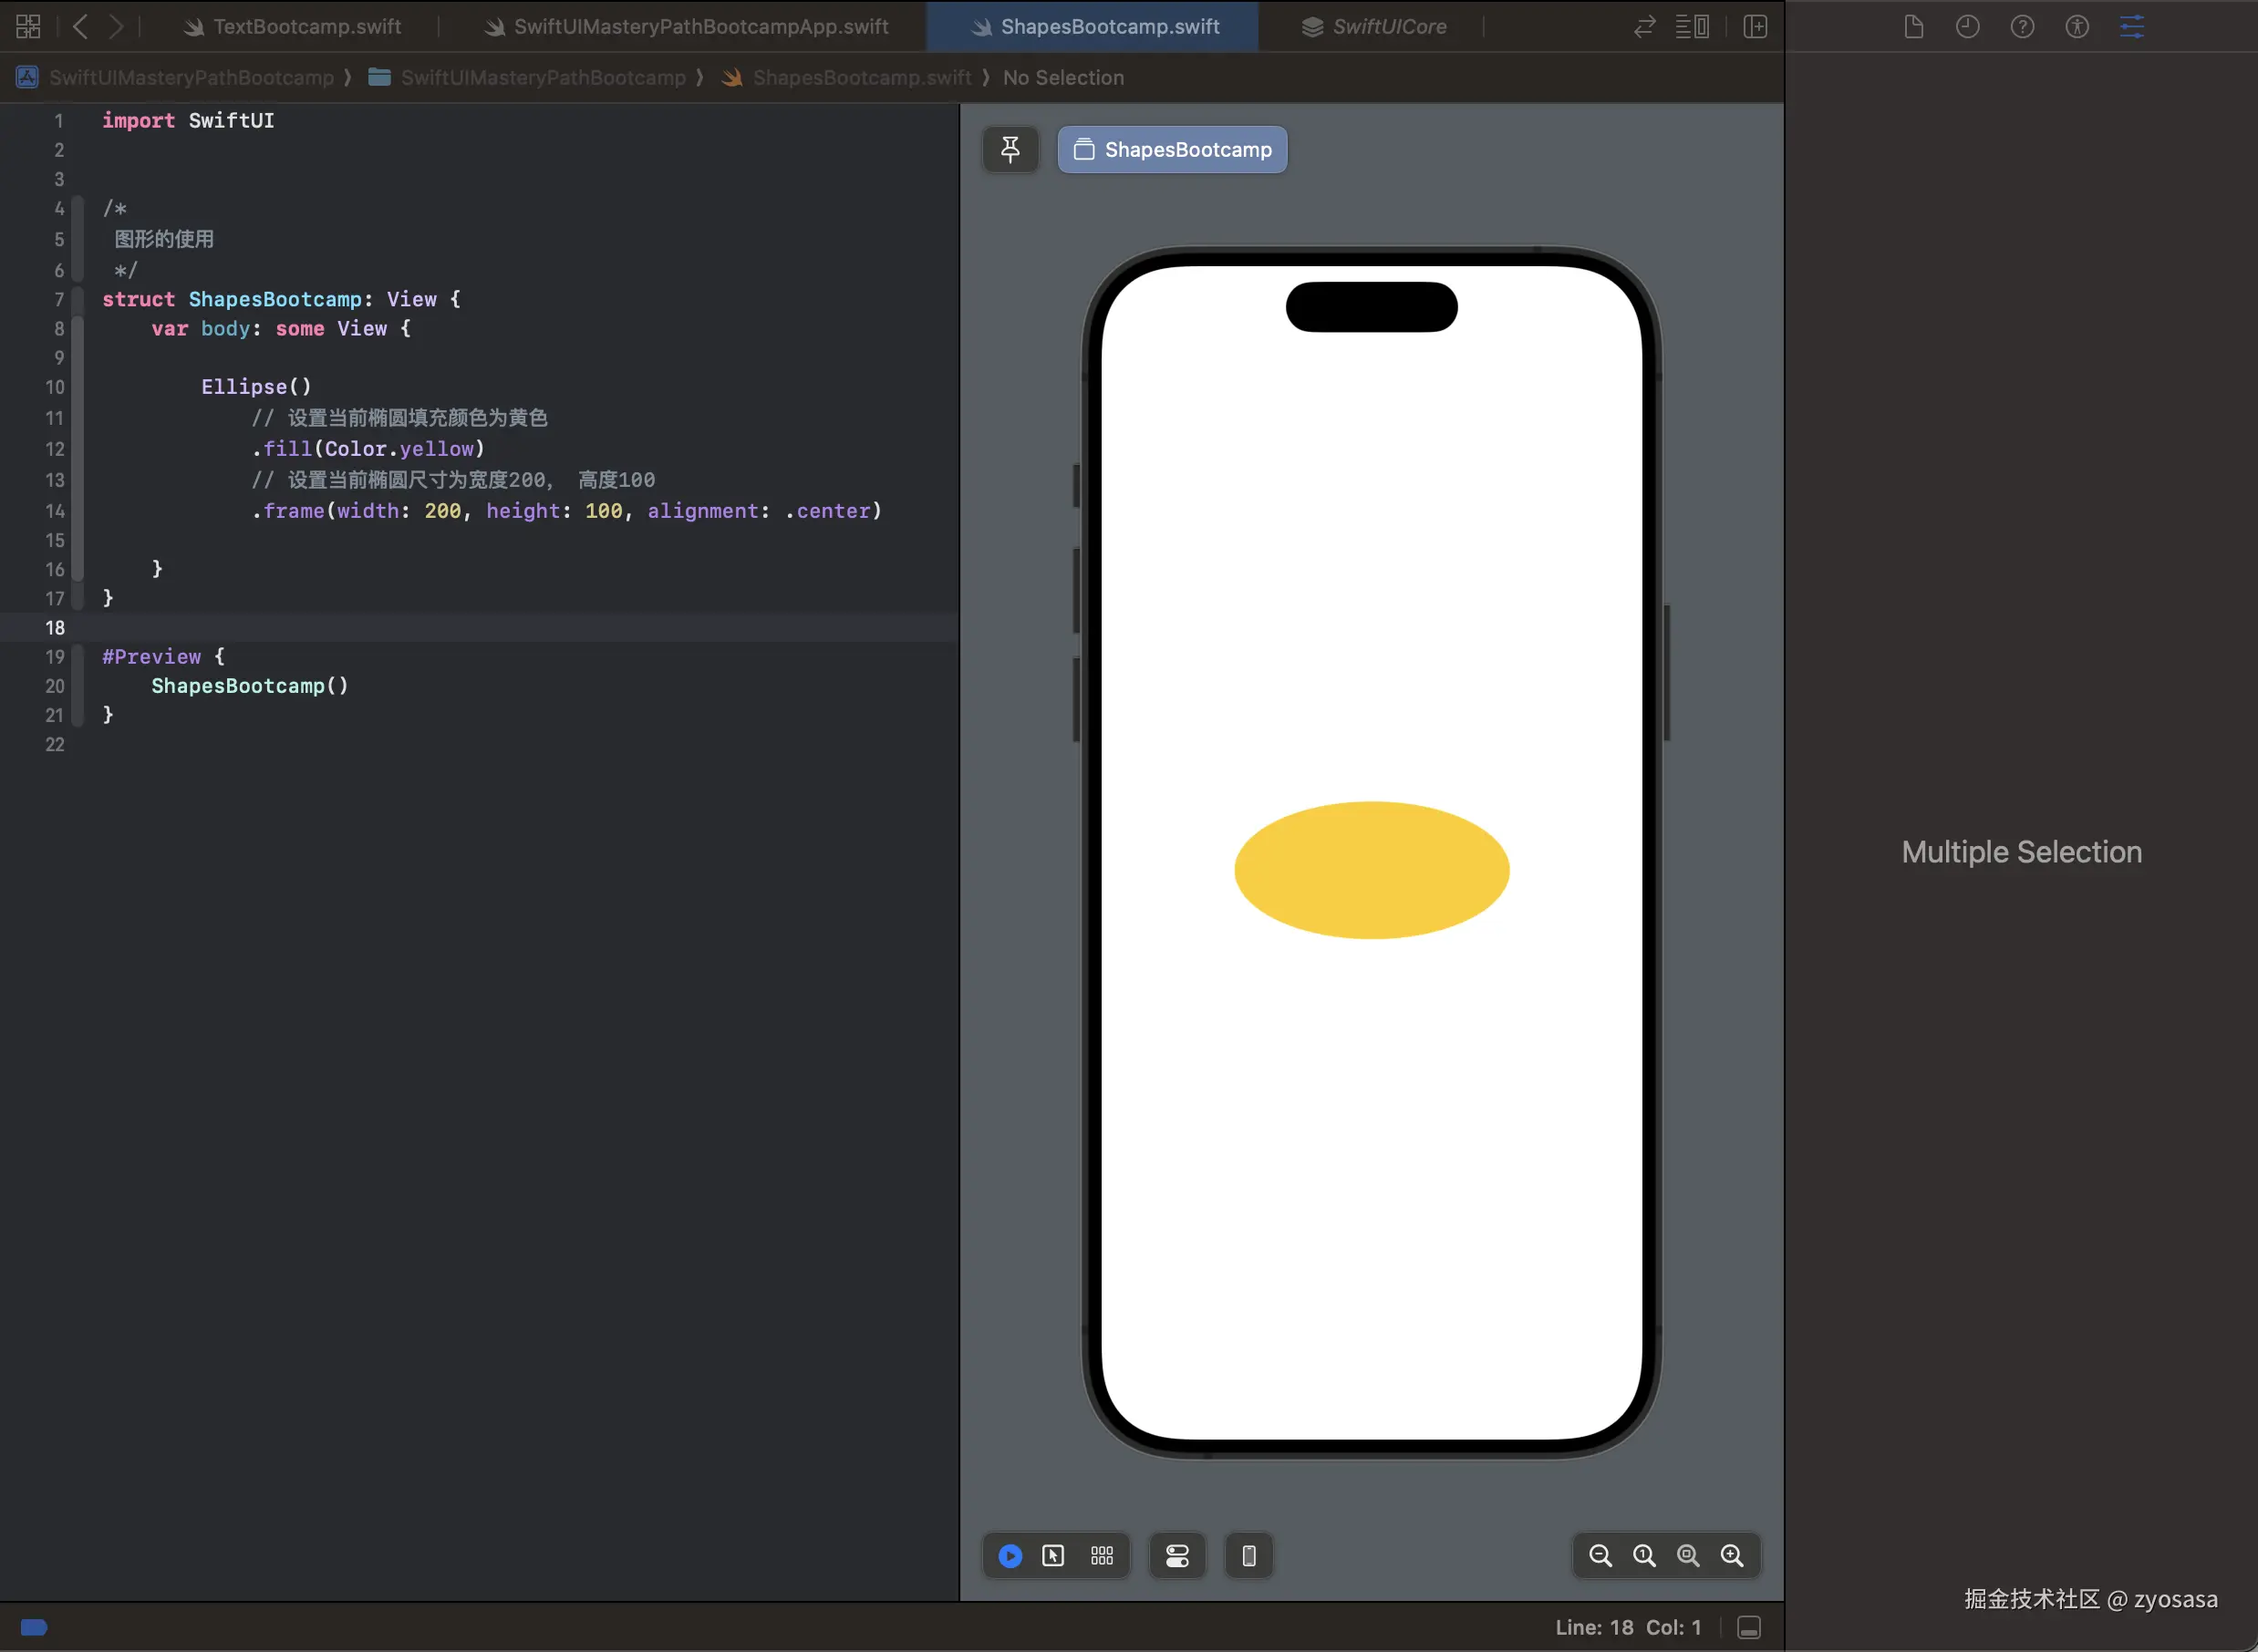Open preview variants grid
The height and width of the screenshot is (1652, 2258).
[x=1102, y=1556]
